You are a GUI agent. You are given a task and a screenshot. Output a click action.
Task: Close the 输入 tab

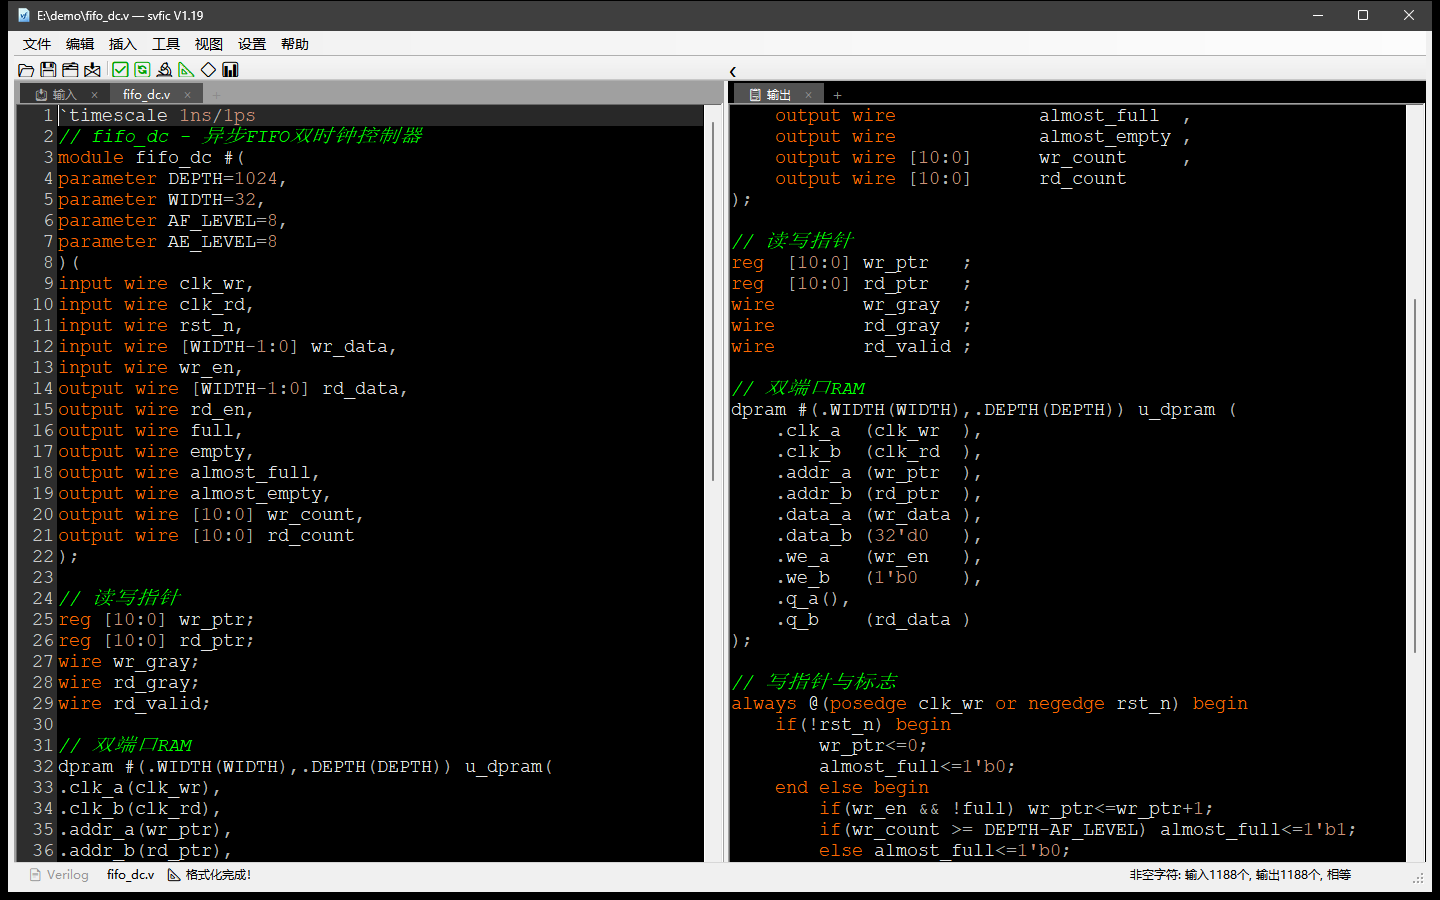[95, 95]
